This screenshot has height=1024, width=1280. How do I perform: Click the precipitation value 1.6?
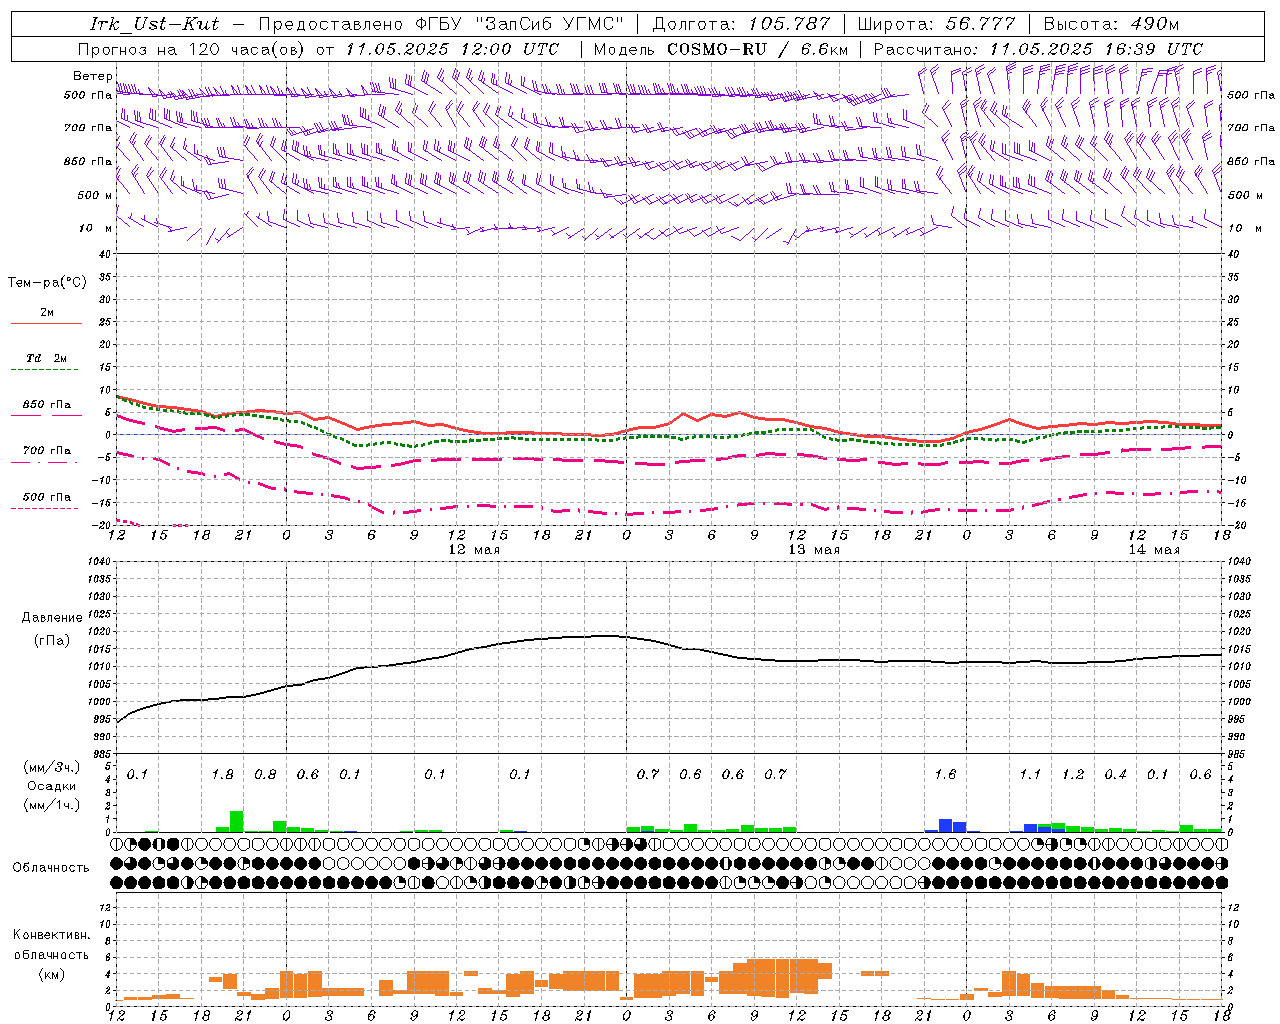point(945,775)
